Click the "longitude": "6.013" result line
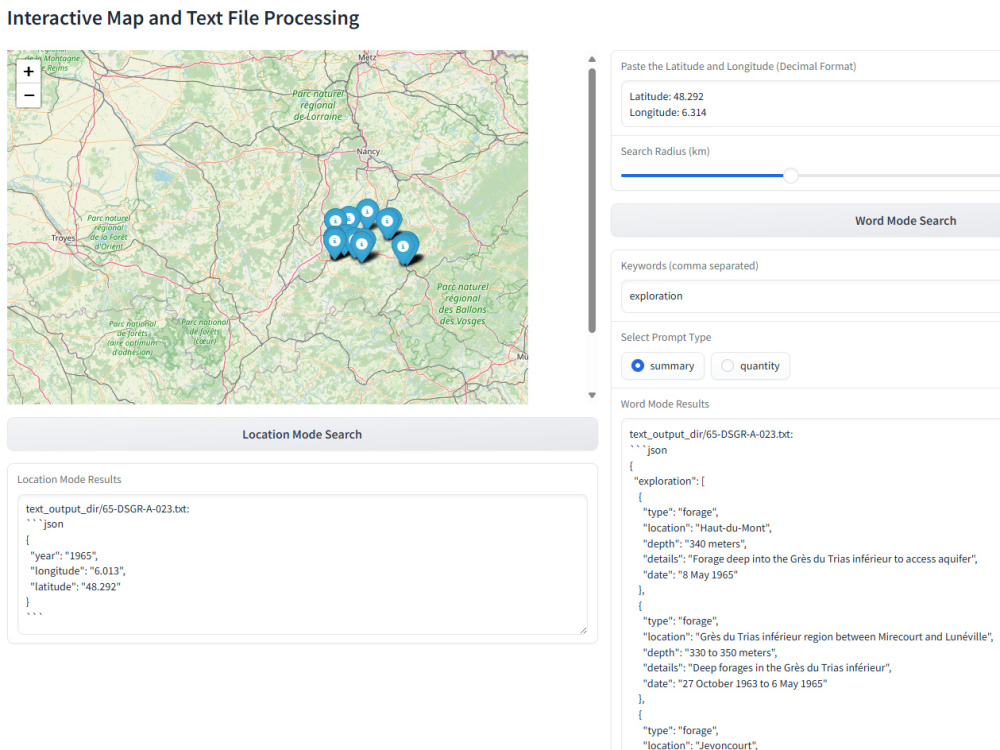The image size is (1000, 750). [x=78, y=571]
